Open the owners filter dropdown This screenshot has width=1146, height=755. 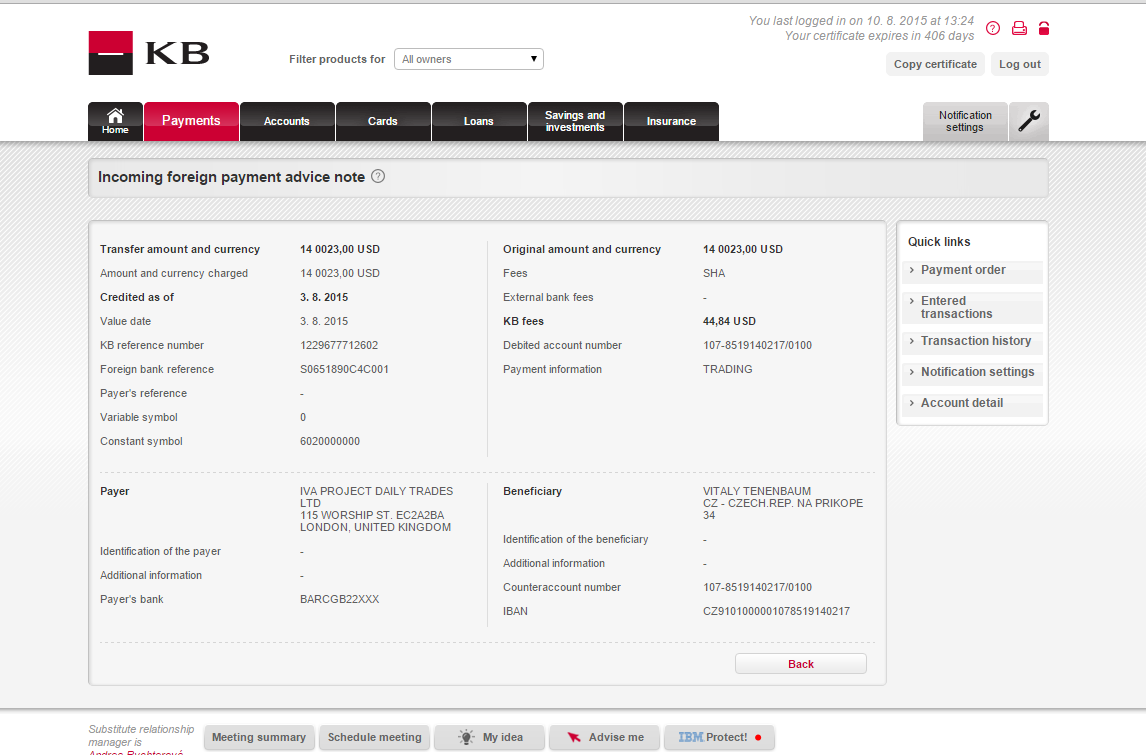point(468,59)
